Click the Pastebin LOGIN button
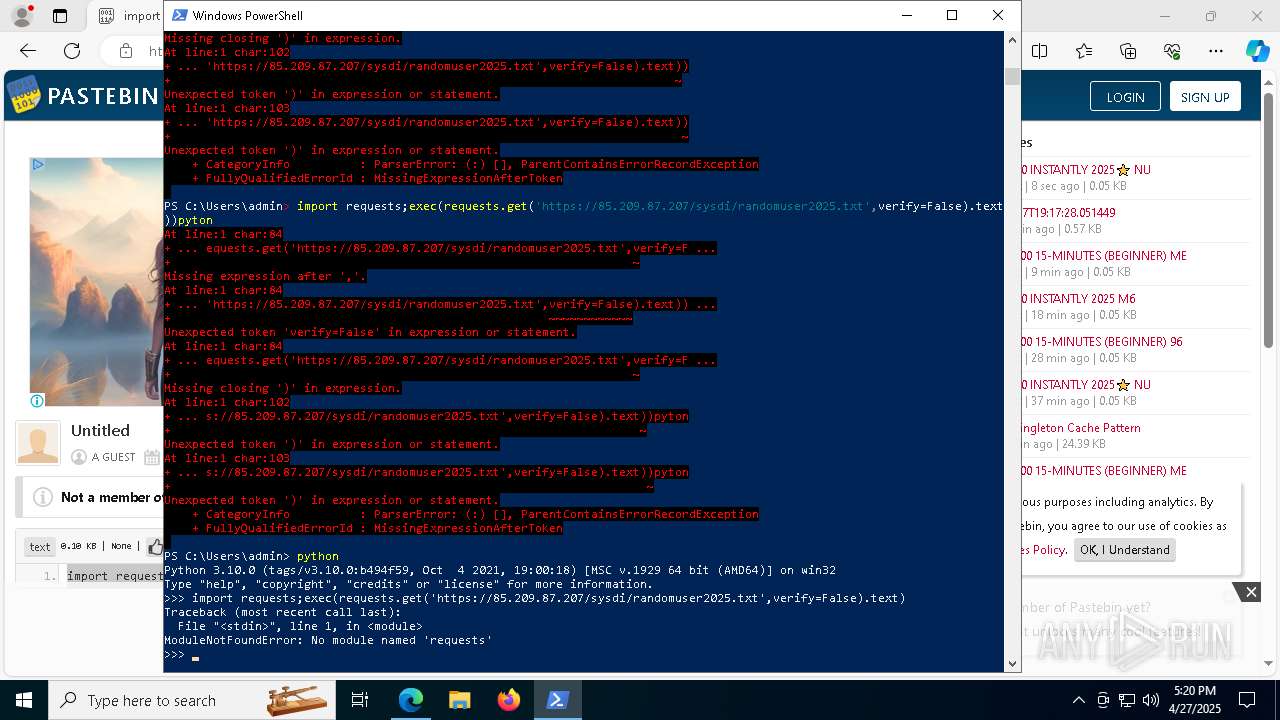Image resolution: width=1280 pixels, height=720 pixels. [x=1125, y=97]
